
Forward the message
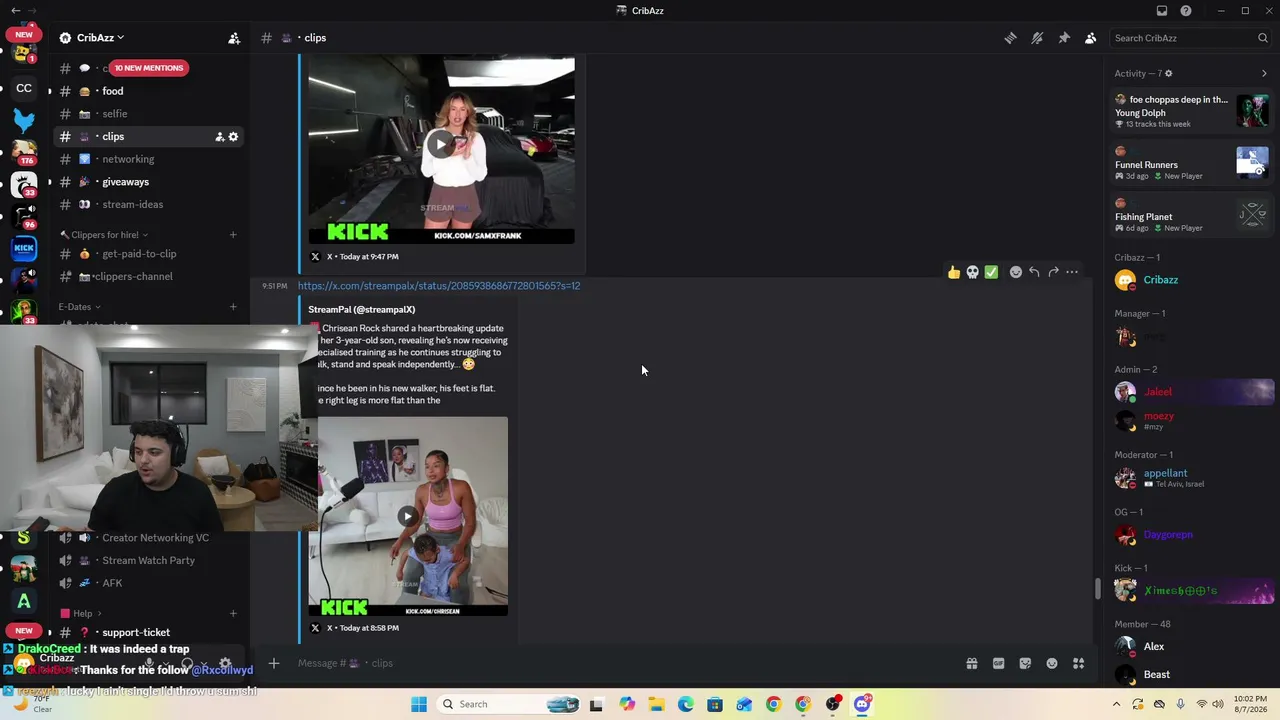coord(1053,272)
